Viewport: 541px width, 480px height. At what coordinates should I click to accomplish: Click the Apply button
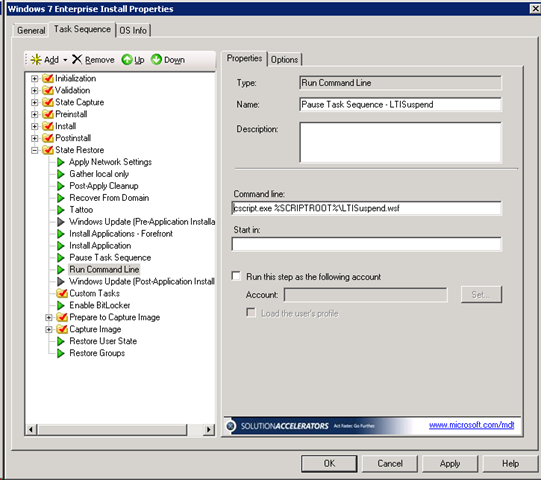click(x=450, y=463)
